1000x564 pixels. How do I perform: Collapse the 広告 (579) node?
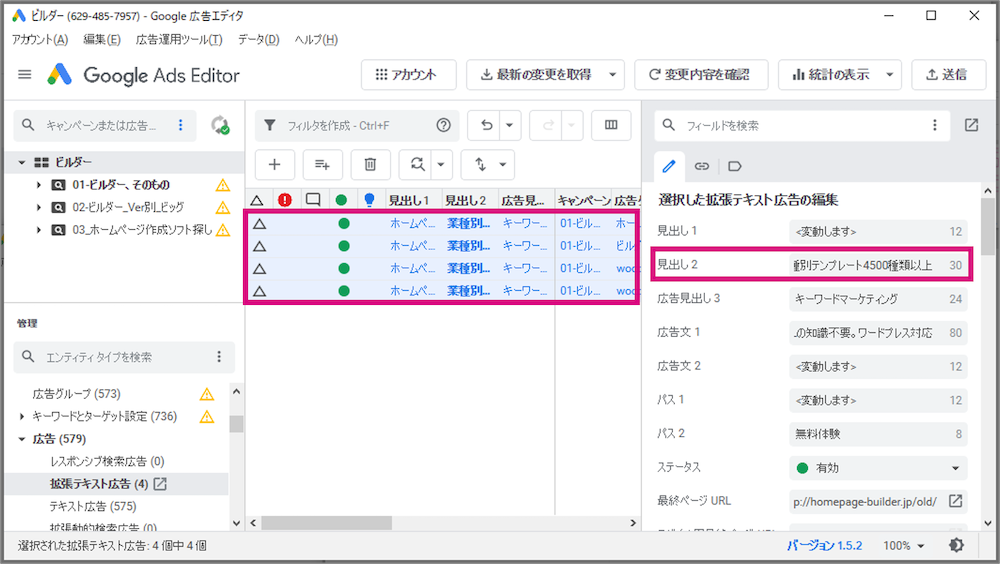tap(22, 439)
